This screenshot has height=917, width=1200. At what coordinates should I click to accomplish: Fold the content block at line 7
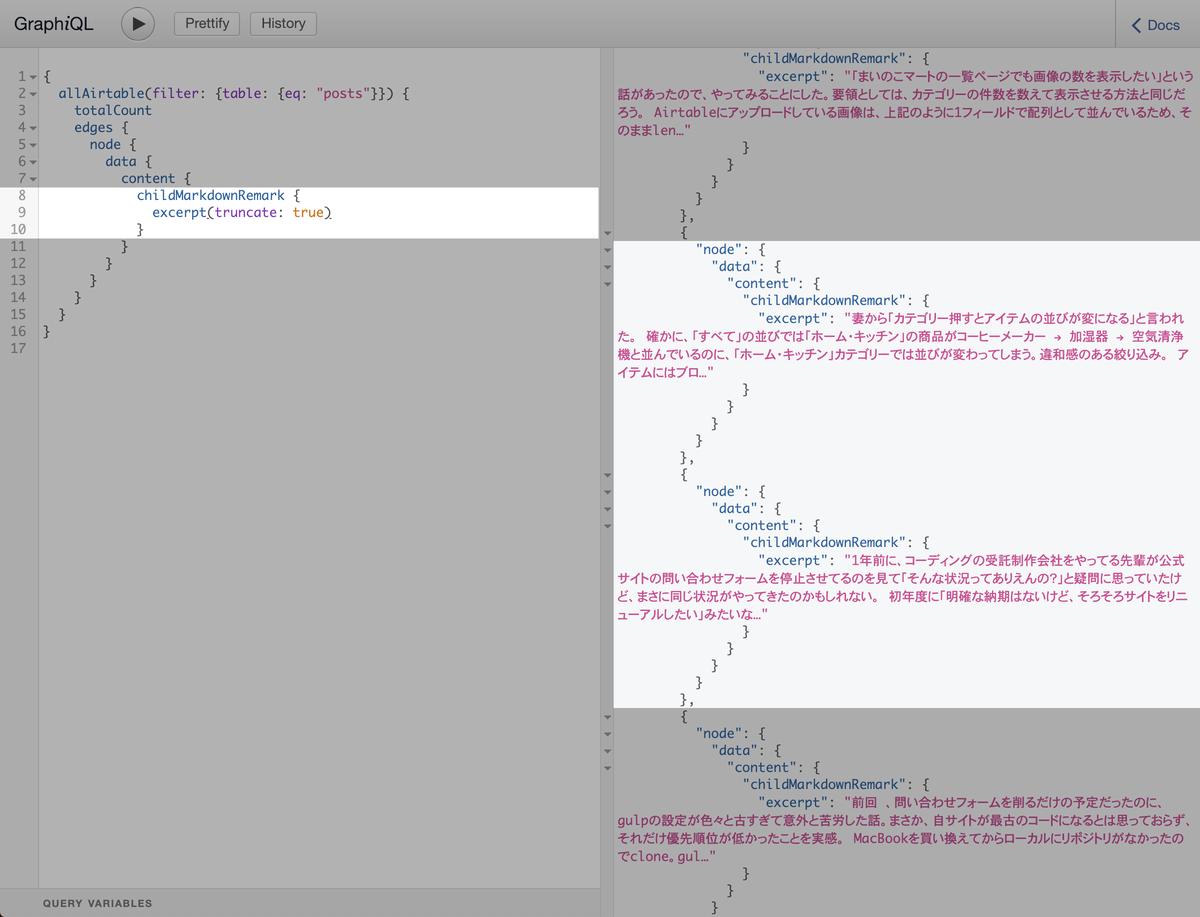(33, 179)
